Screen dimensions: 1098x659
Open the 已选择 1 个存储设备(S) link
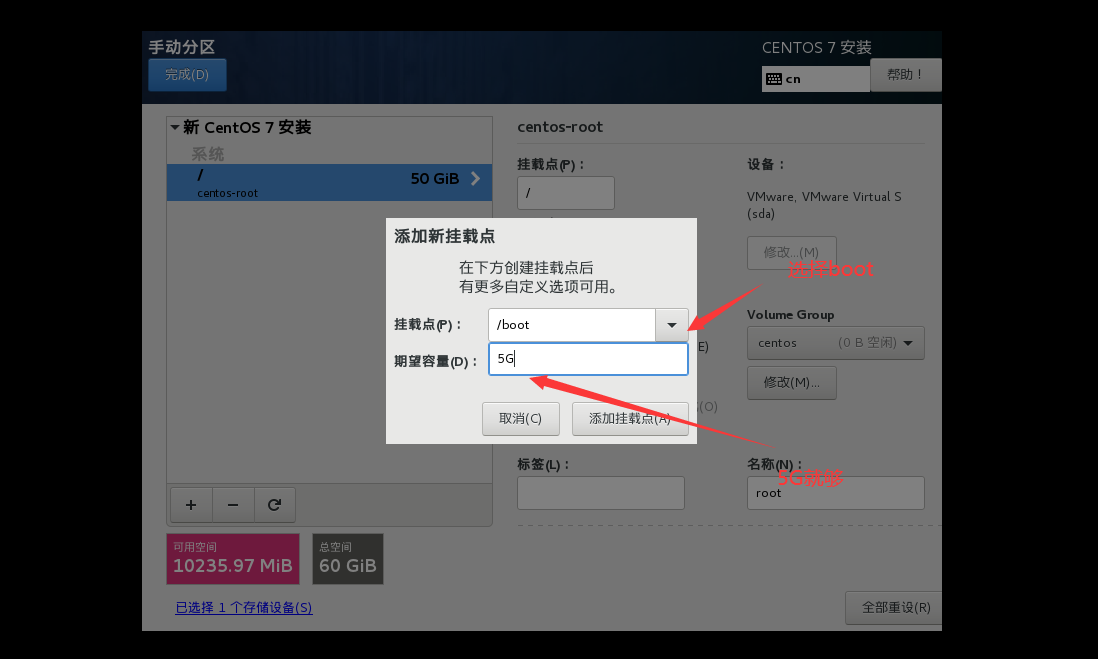pos(244,608)
